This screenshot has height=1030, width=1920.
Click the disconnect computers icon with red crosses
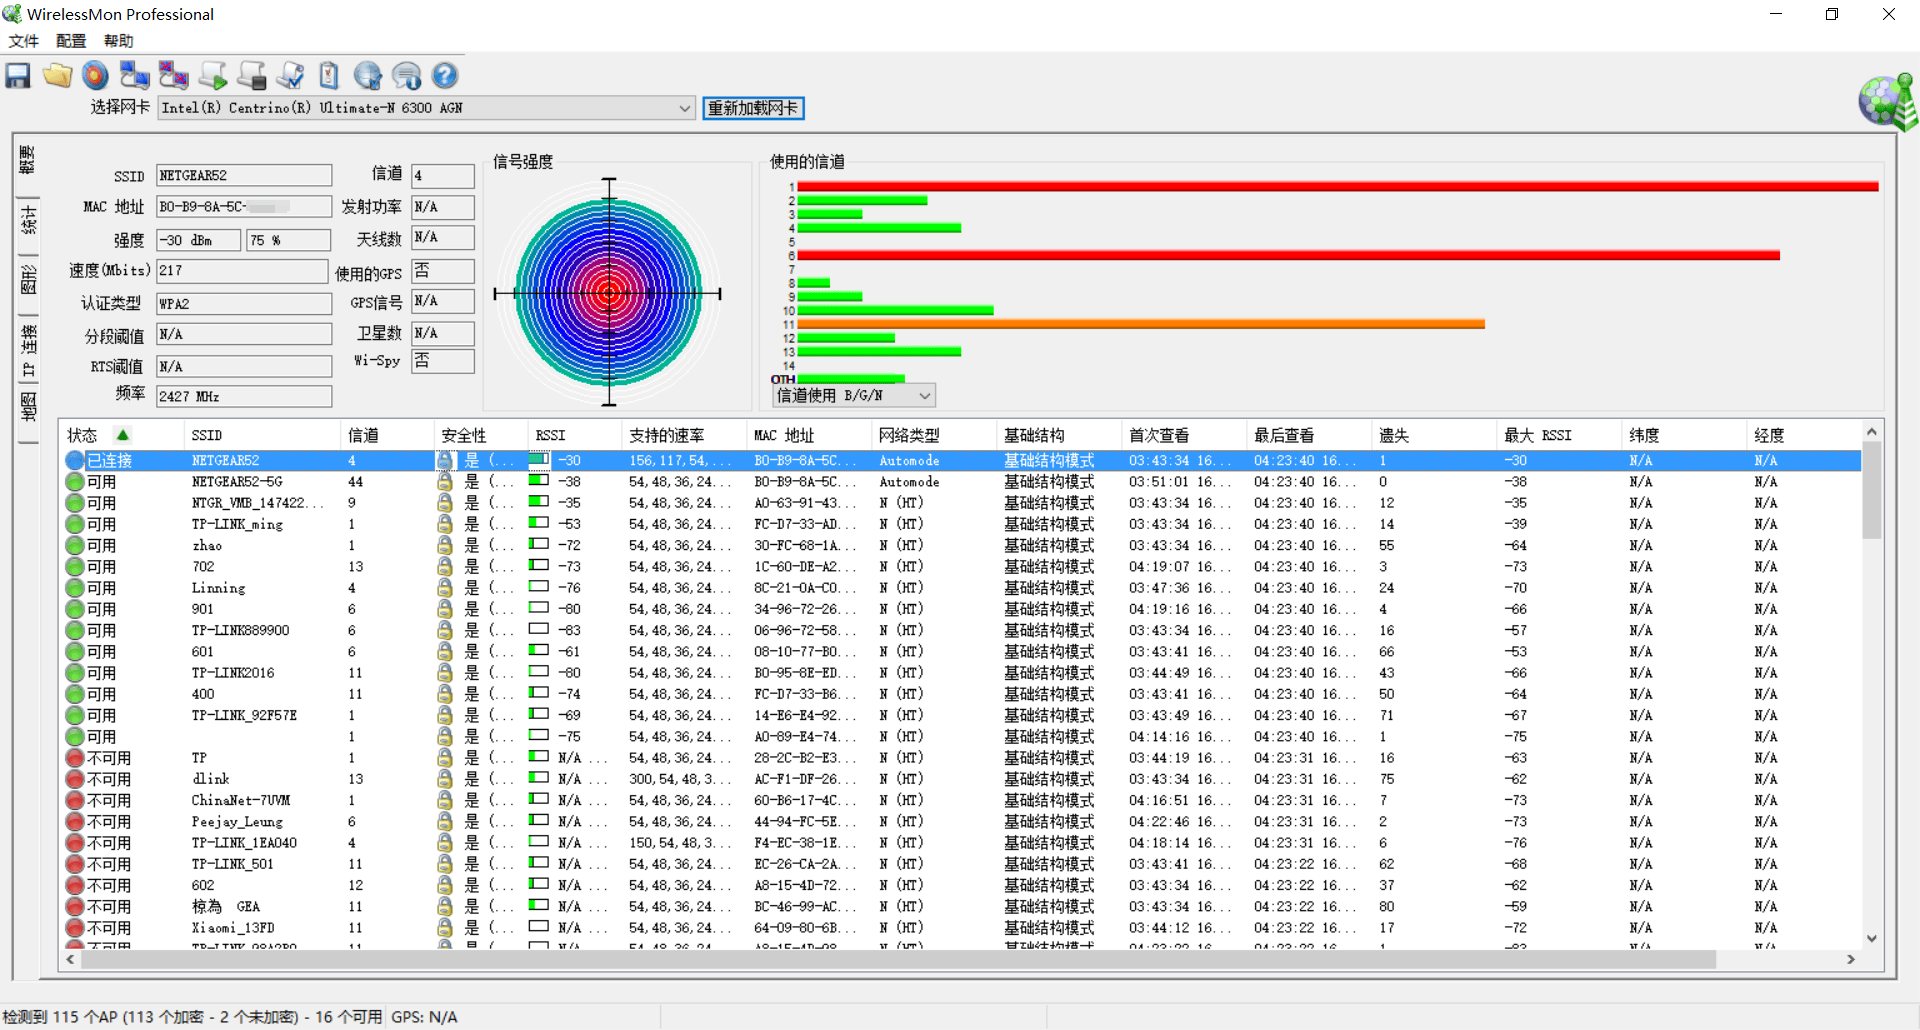[x=173, y=76]
